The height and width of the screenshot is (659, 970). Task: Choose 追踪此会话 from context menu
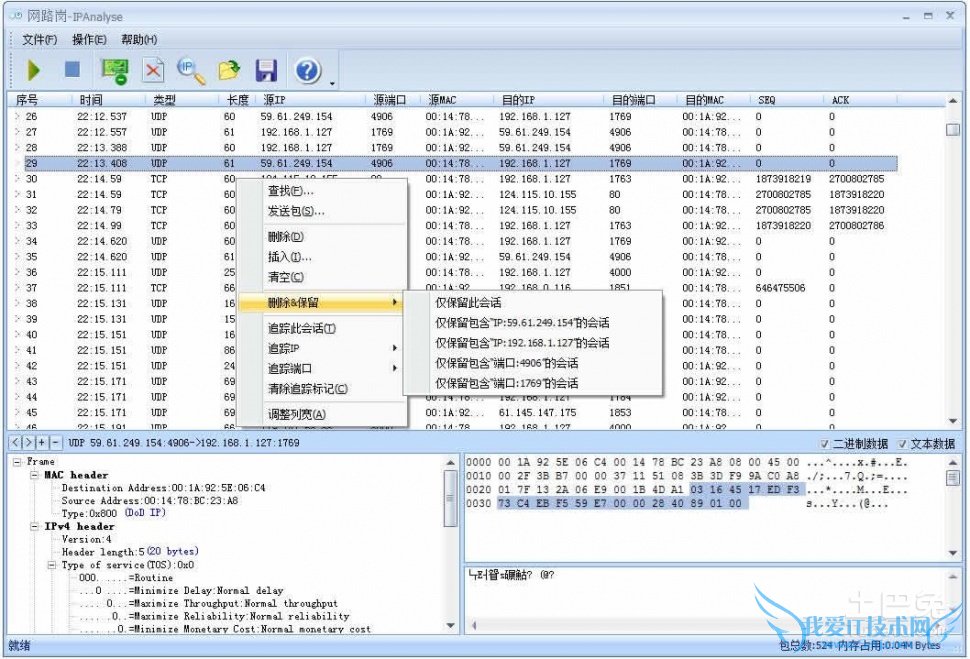301,328
